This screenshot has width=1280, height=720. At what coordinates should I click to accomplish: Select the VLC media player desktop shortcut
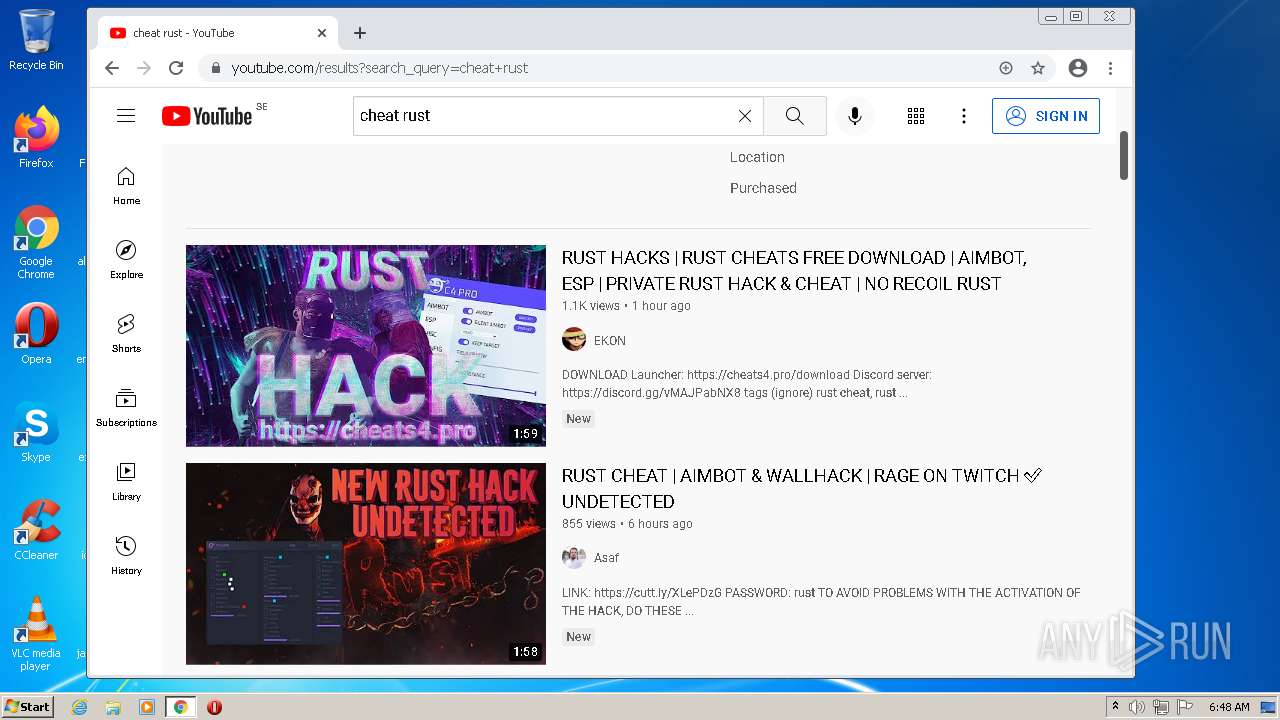pos(36,634)
